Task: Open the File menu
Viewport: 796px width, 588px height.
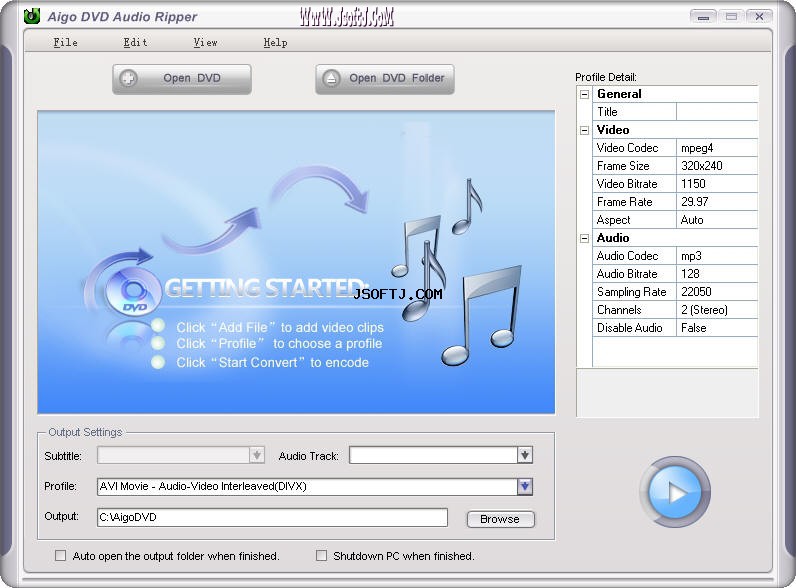Action: (x=65, y=43)
